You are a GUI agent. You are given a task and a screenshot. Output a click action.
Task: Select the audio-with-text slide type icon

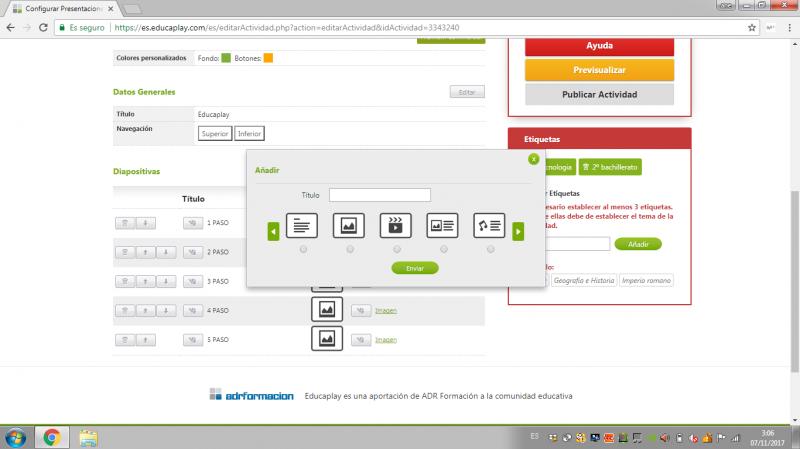(x=489, y=226)
